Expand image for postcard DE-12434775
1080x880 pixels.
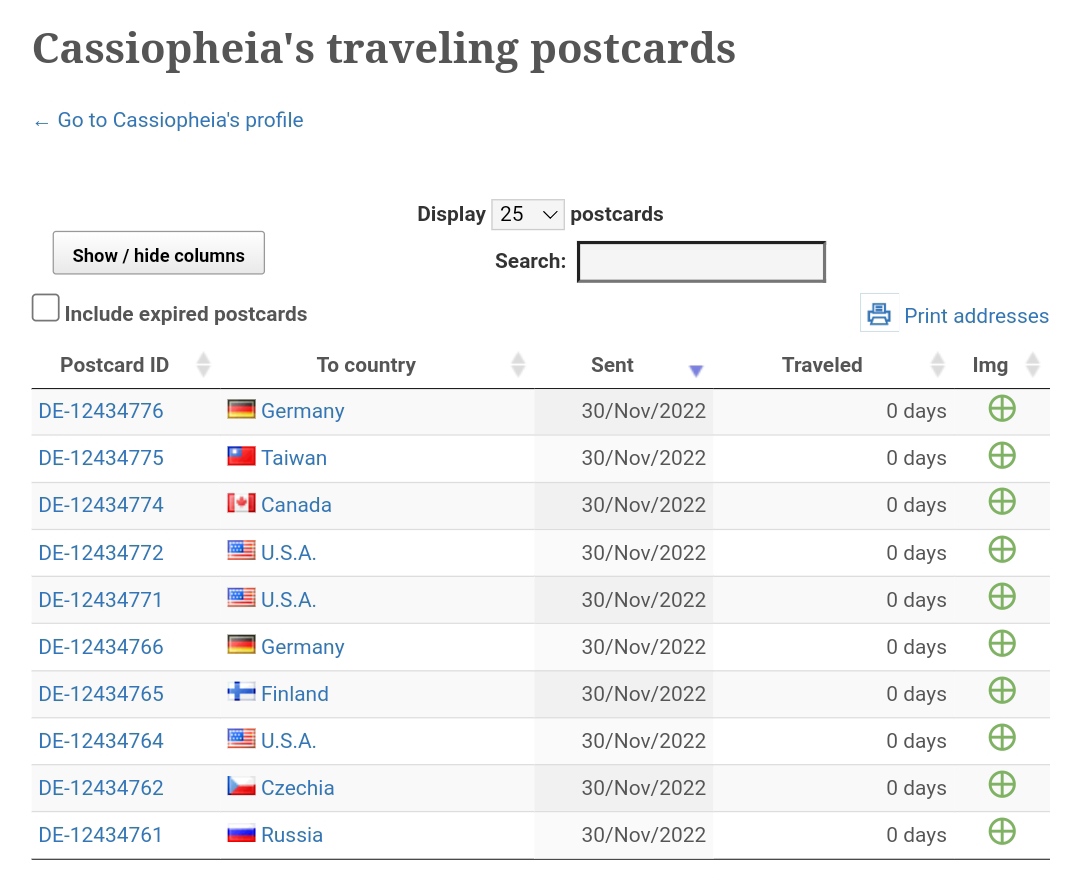click(1001, 456)
